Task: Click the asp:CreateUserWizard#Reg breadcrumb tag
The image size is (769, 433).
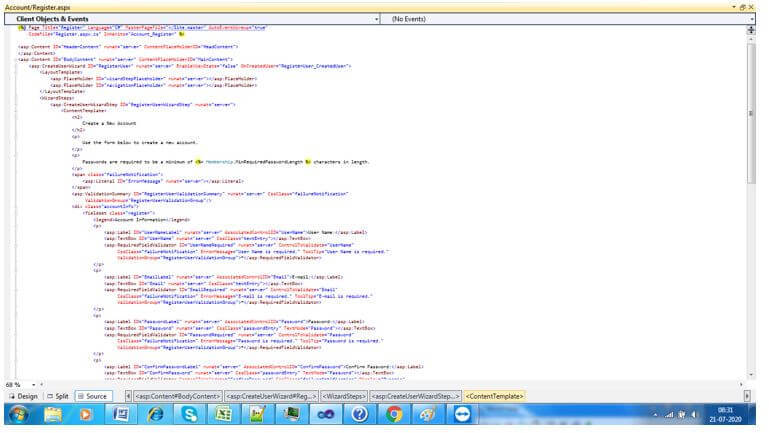Action: (270, 396)
